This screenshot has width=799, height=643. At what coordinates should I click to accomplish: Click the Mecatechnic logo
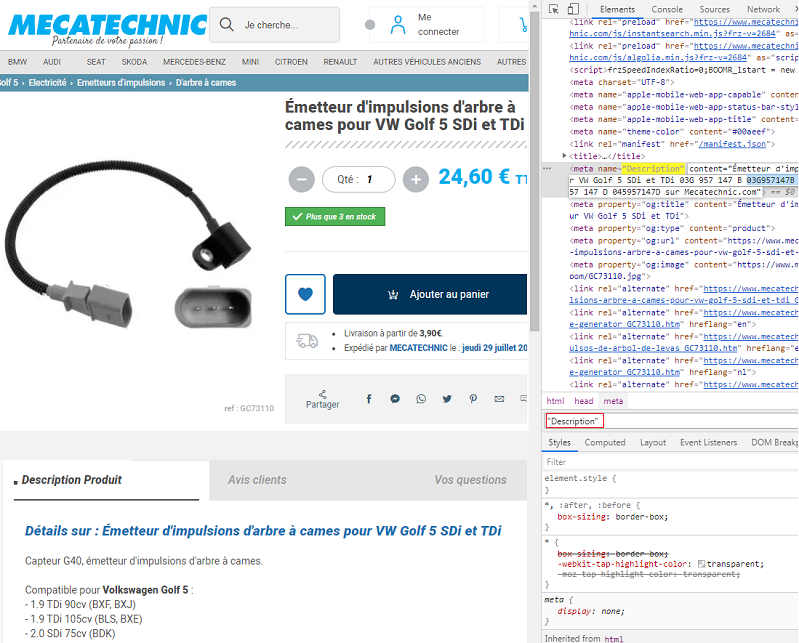pyautogui.click(x=108, y=29)
